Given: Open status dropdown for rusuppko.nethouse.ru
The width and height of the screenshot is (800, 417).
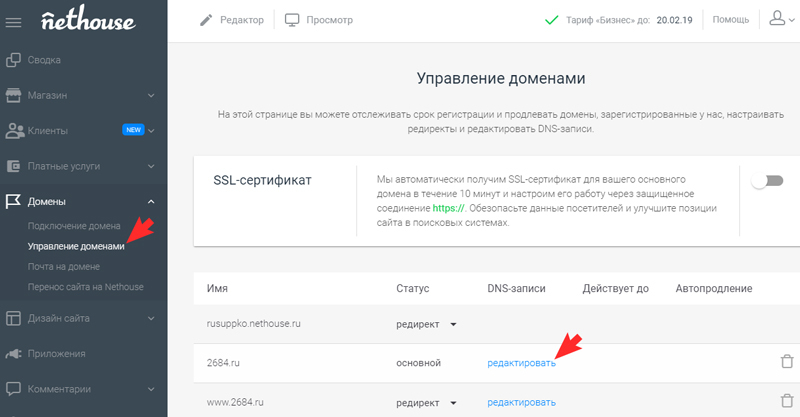Looking at the screenshot, I should (x=453, y=325).
